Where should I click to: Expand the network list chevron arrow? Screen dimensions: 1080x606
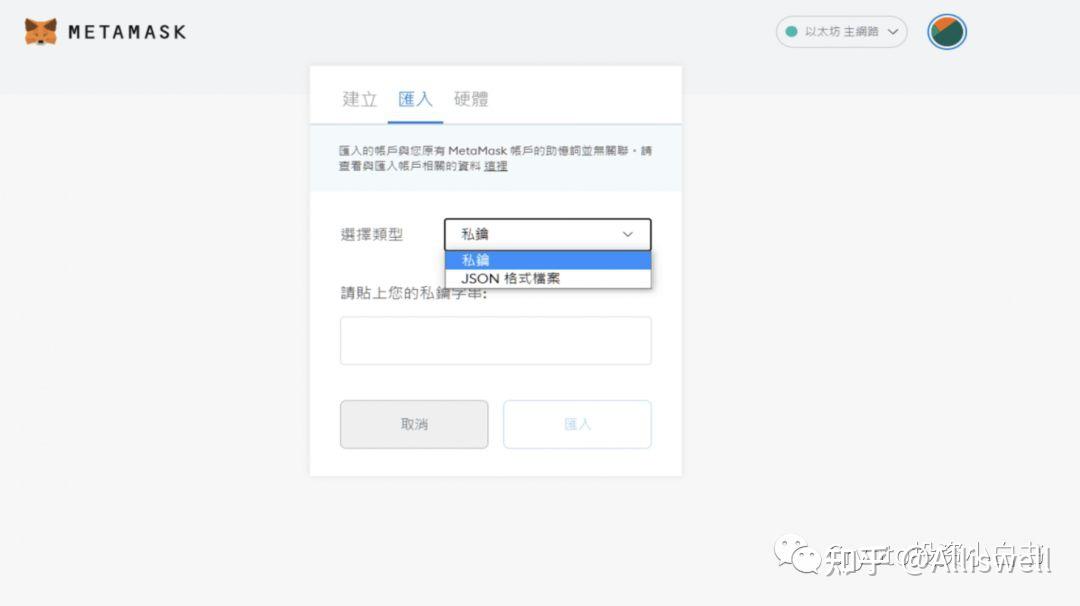pos(893,32)
